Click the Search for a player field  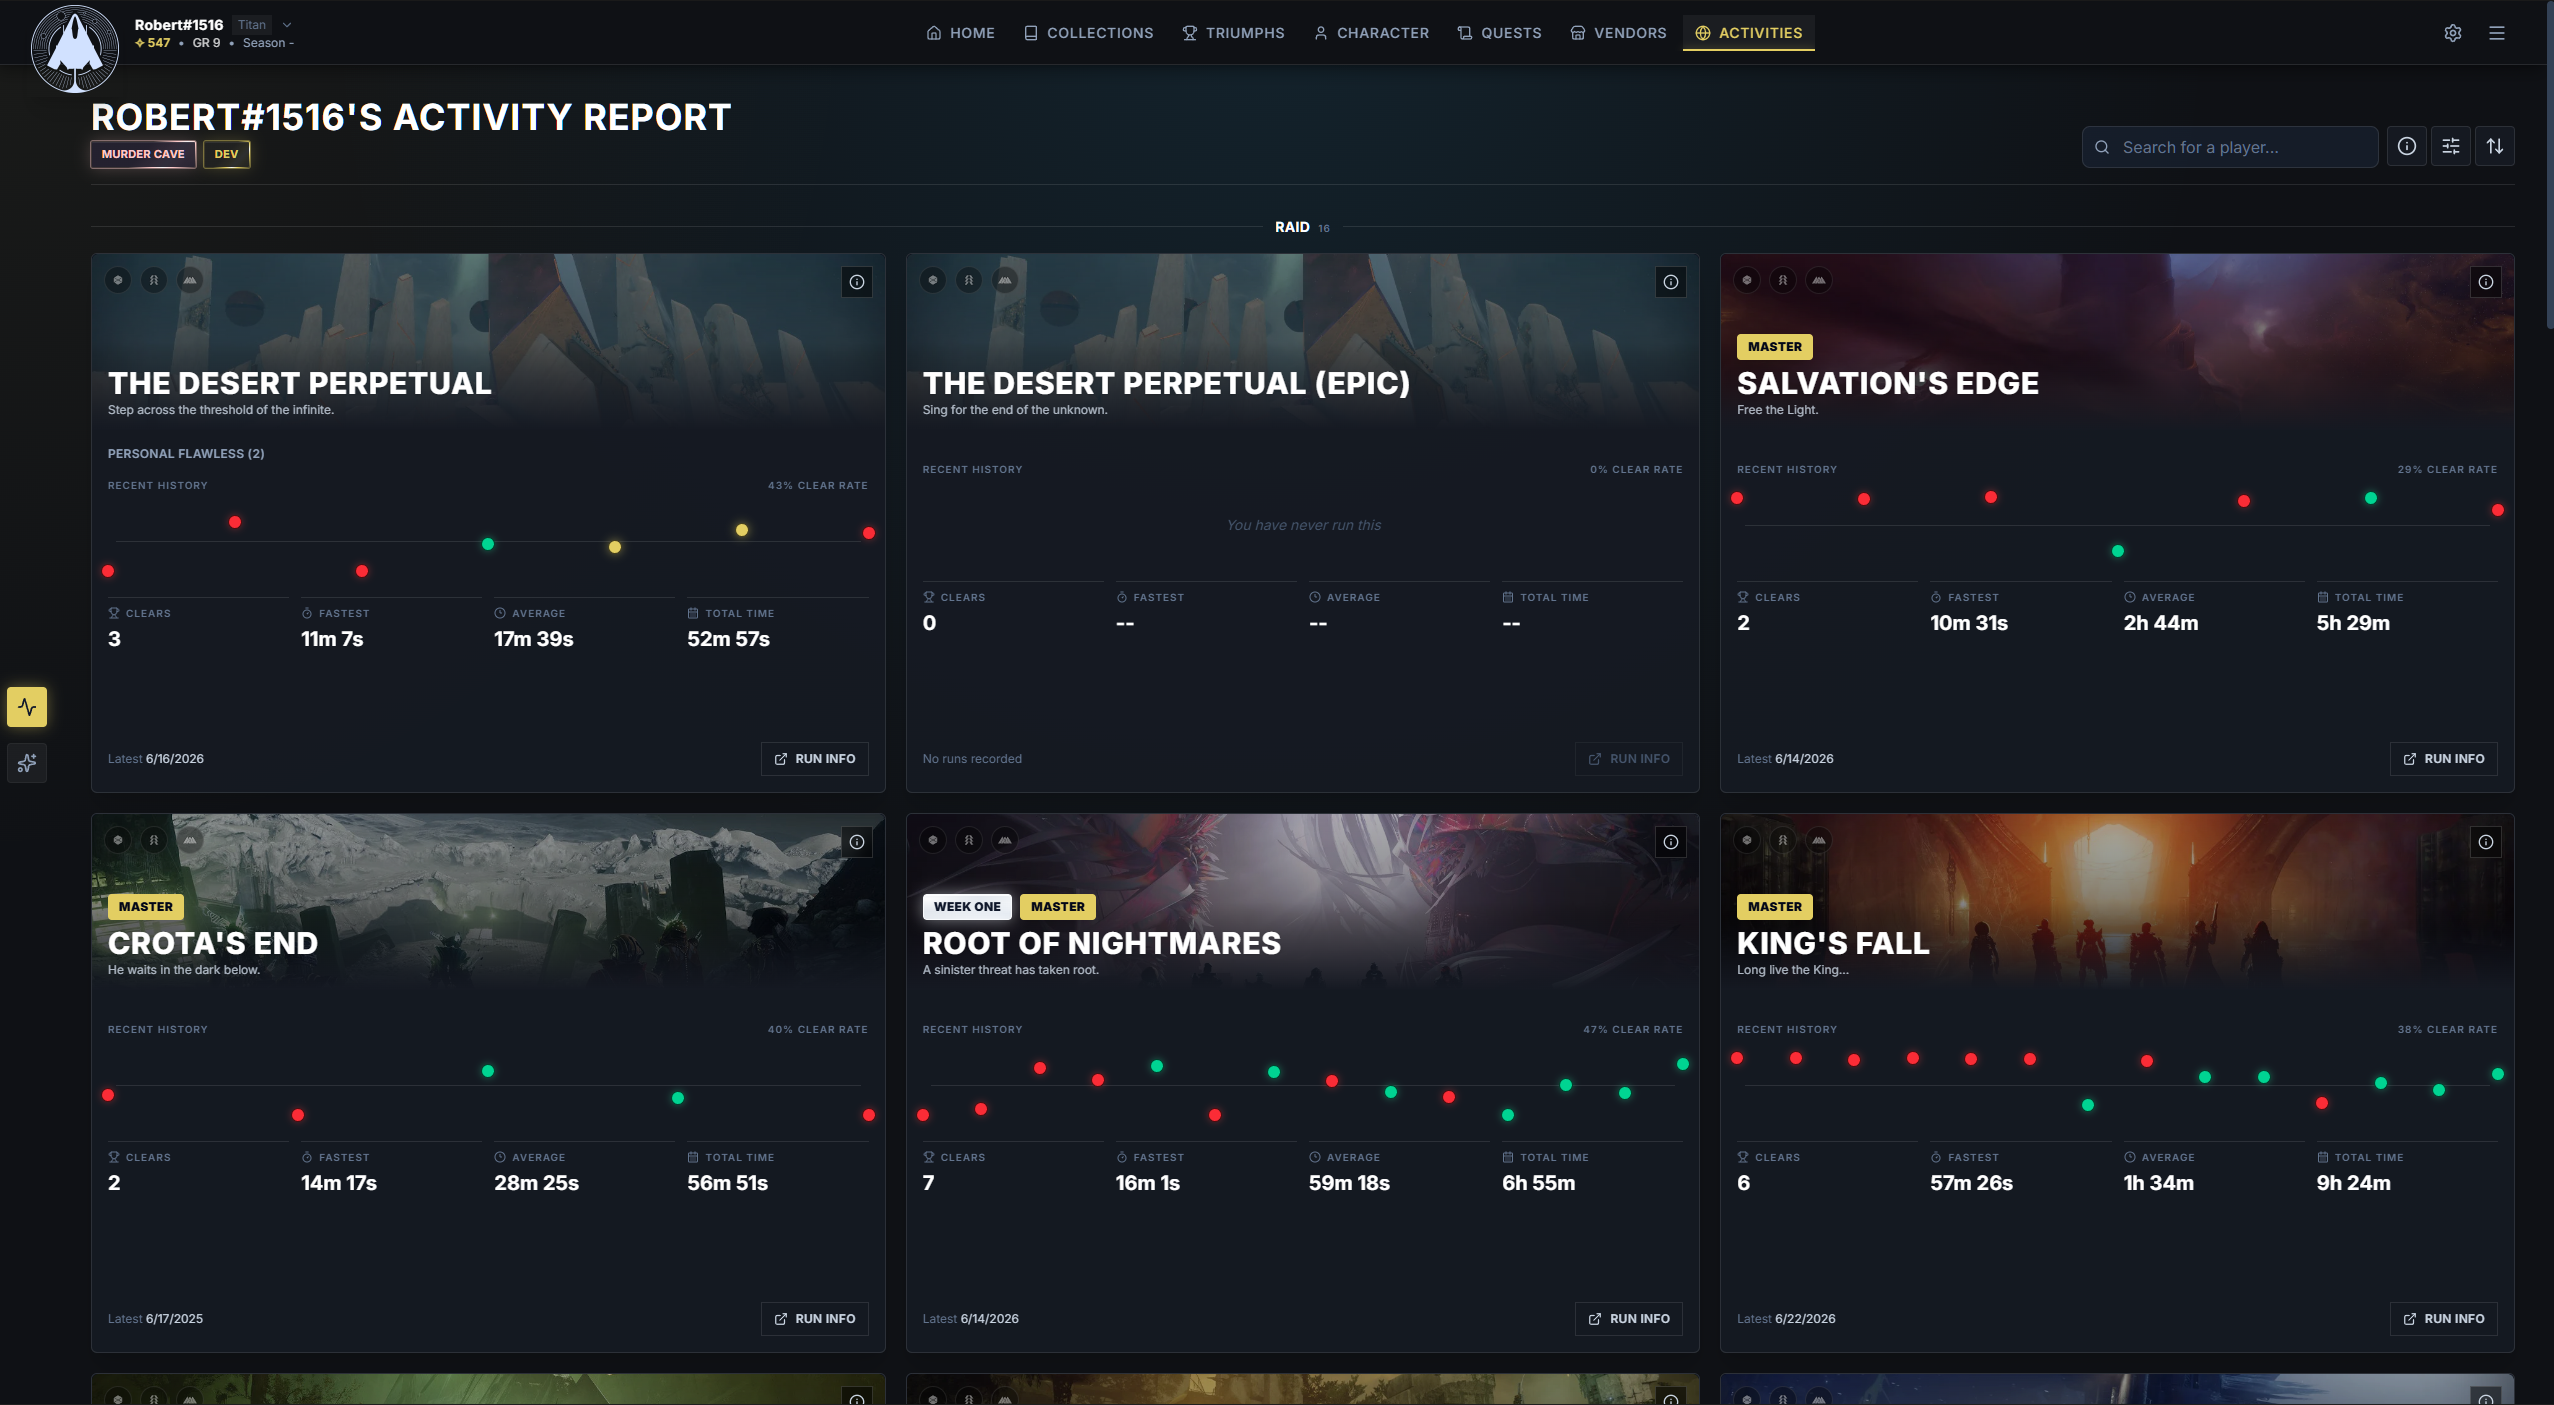pyautogui.click(x=2230, y=147)
